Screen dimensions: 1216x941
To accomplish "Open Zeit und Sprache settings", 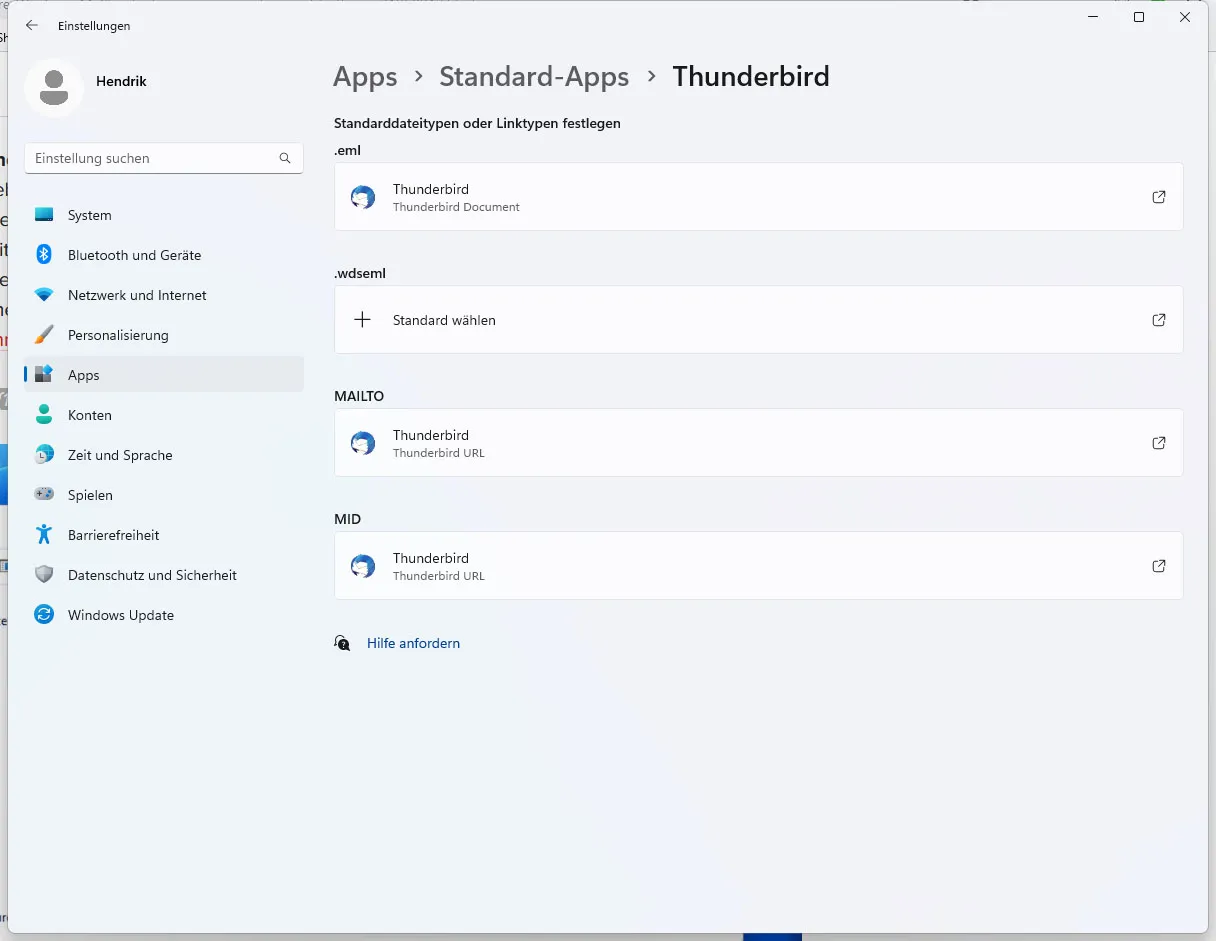I will pyautogui.click(x=164, y=455).
